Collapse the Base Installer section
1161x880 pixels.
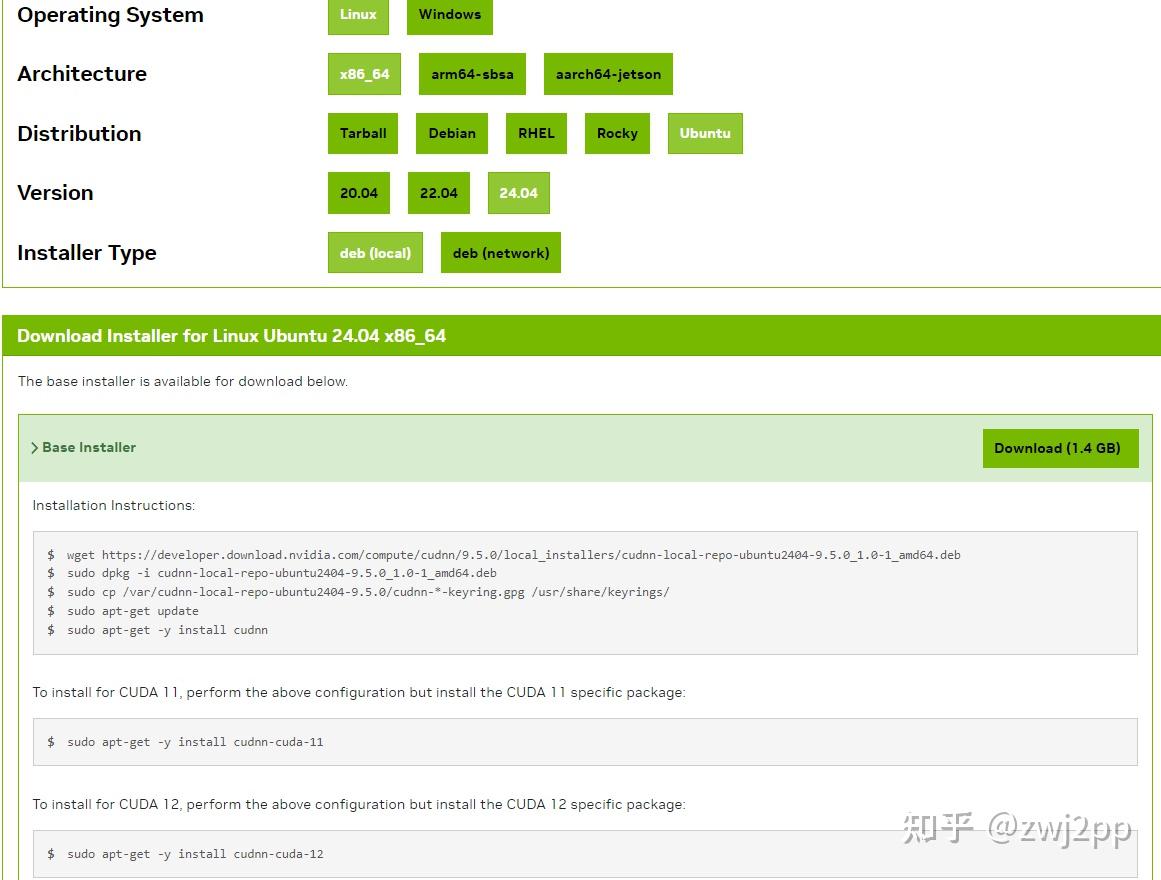pyautogui.click(x=83, y=447)
